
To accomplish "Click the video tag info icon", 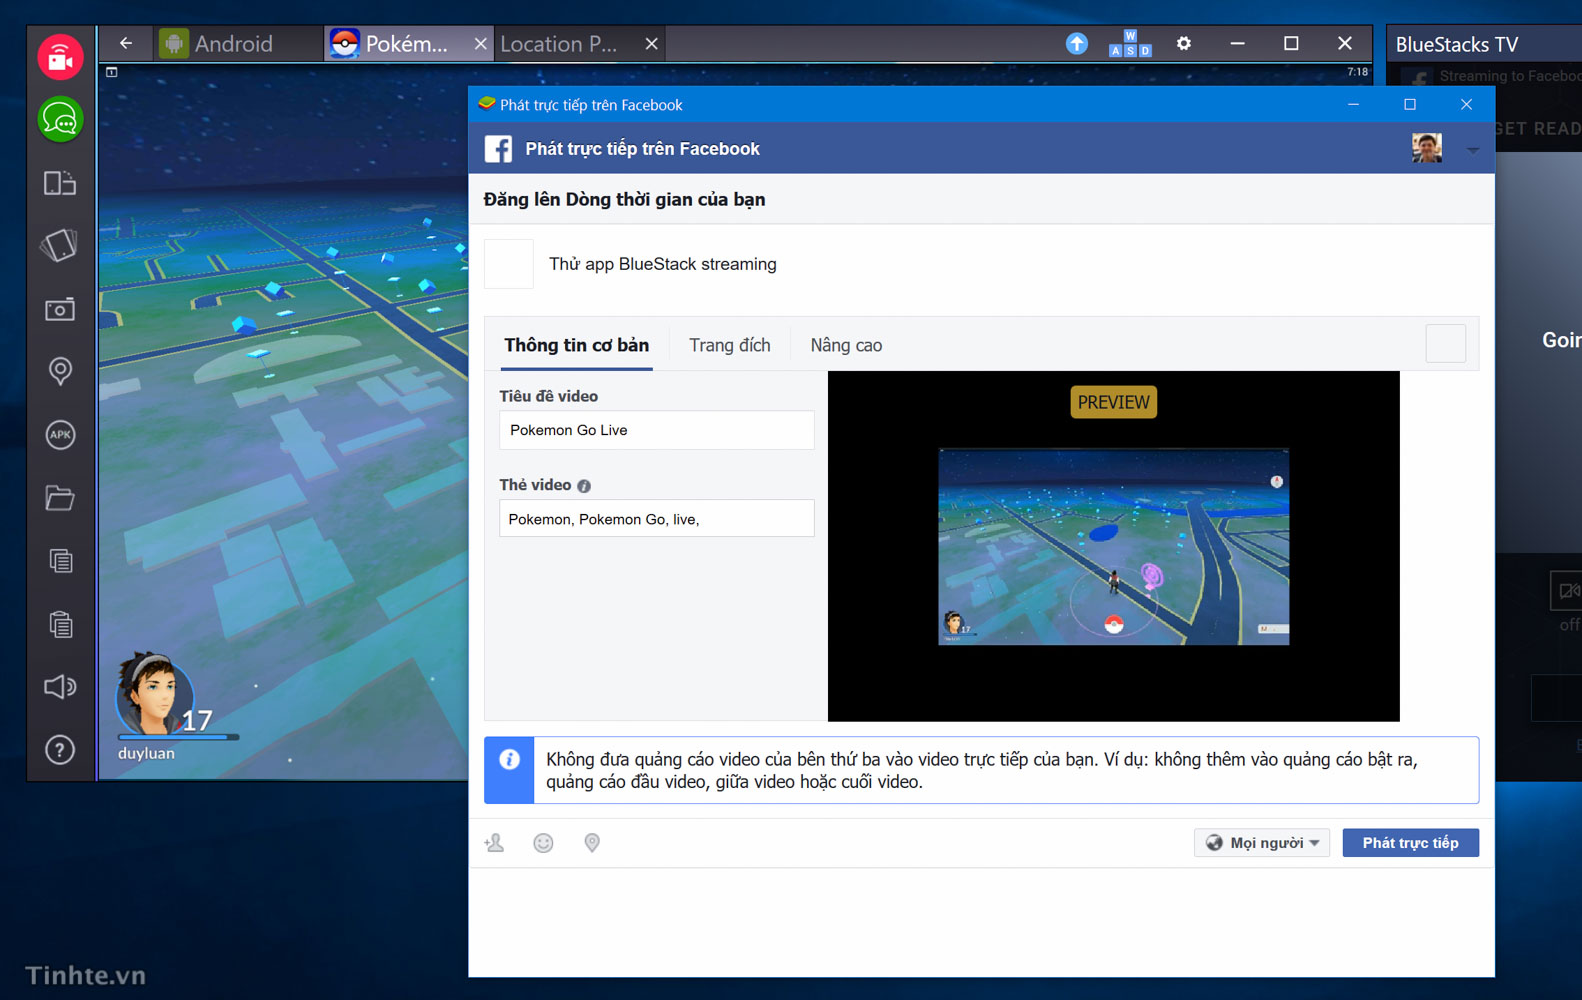I will pyautogui.click(x=584, y=486).
